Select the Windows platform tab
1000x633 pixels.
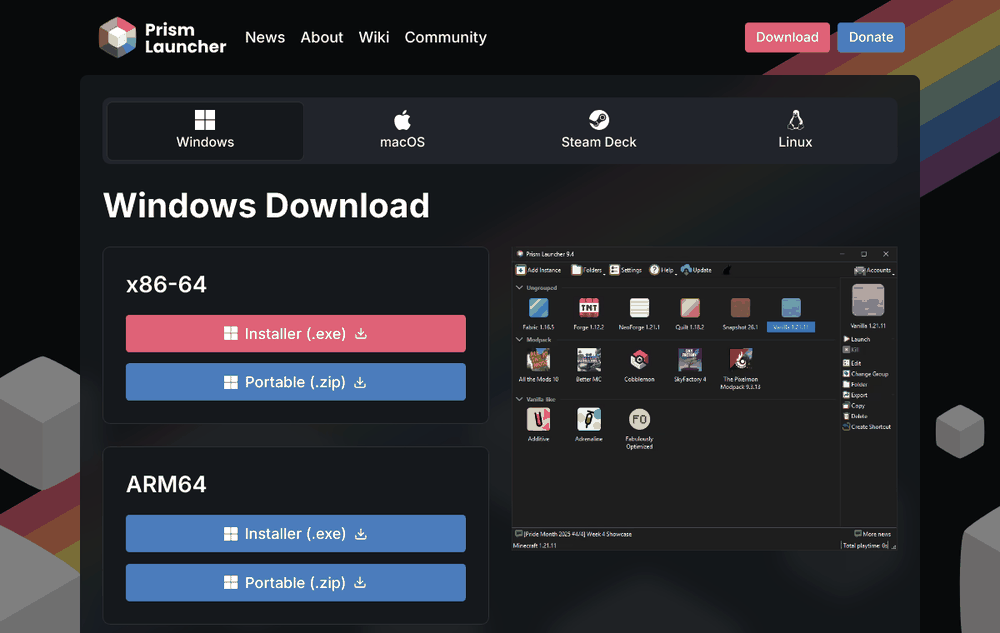(x=205, y=131)
